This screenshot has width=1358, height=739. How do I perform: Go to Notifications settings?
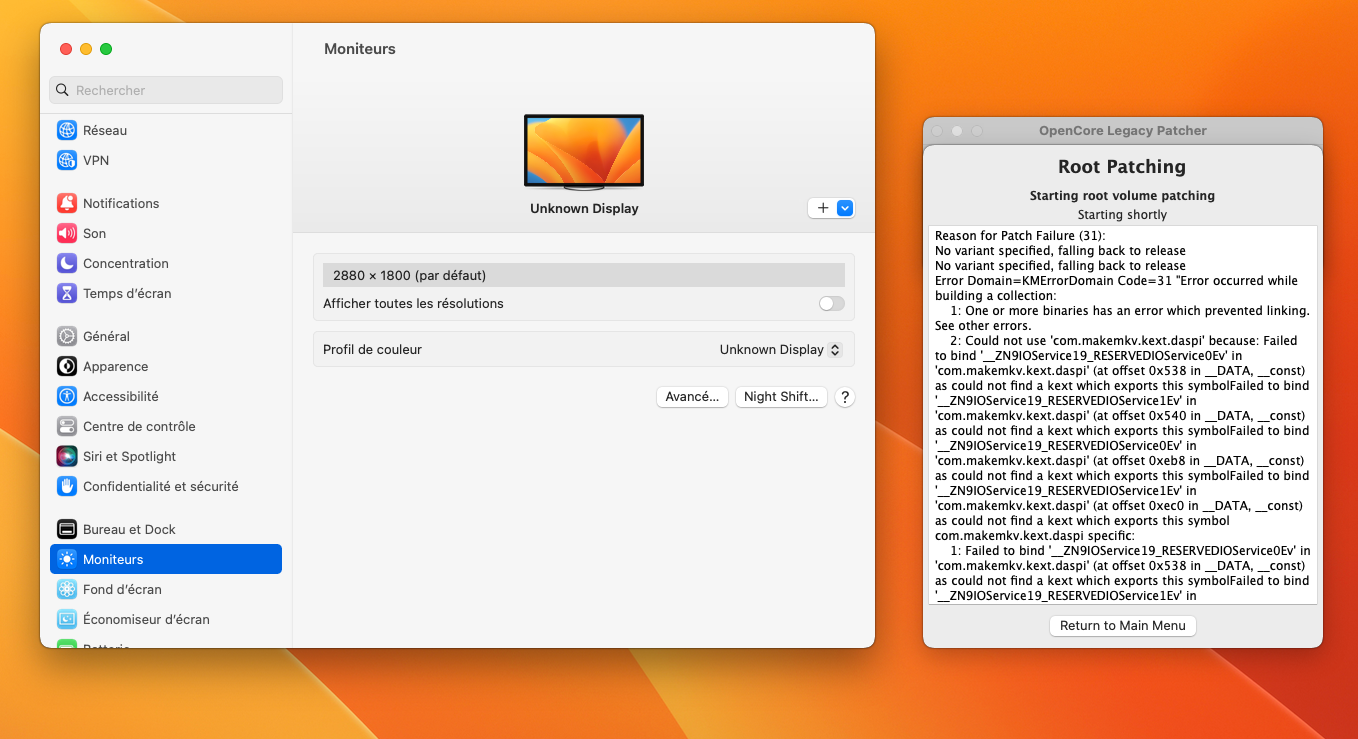pos(166,203)
